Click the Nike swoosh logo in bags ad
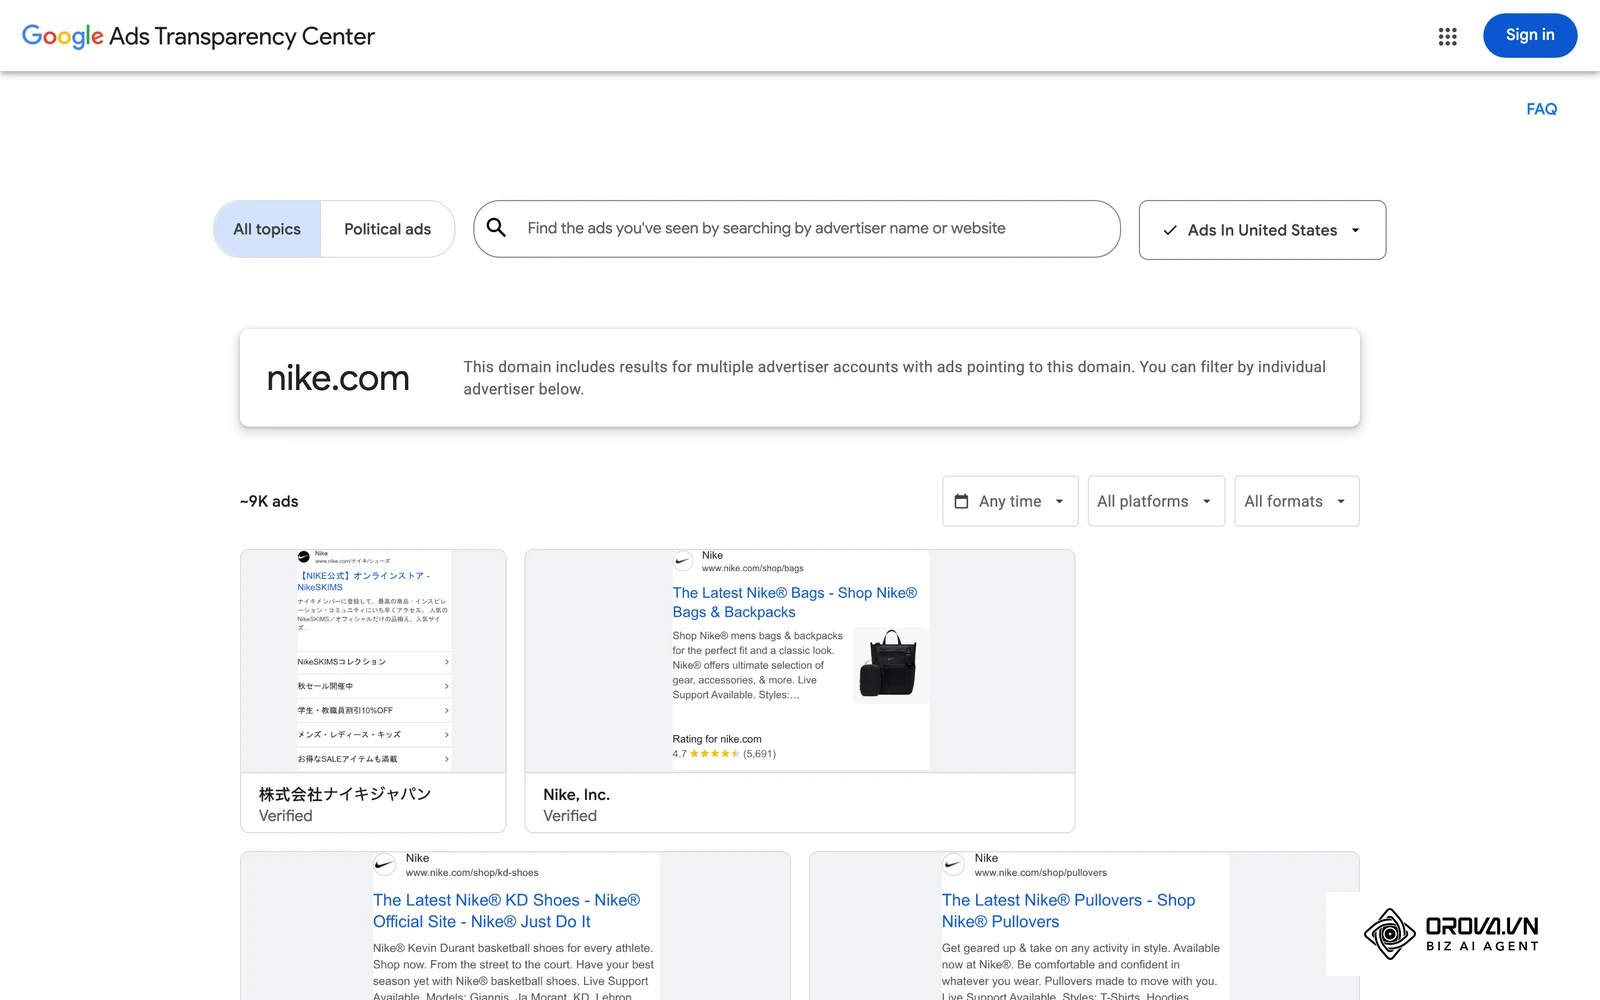 coord(683,561)
